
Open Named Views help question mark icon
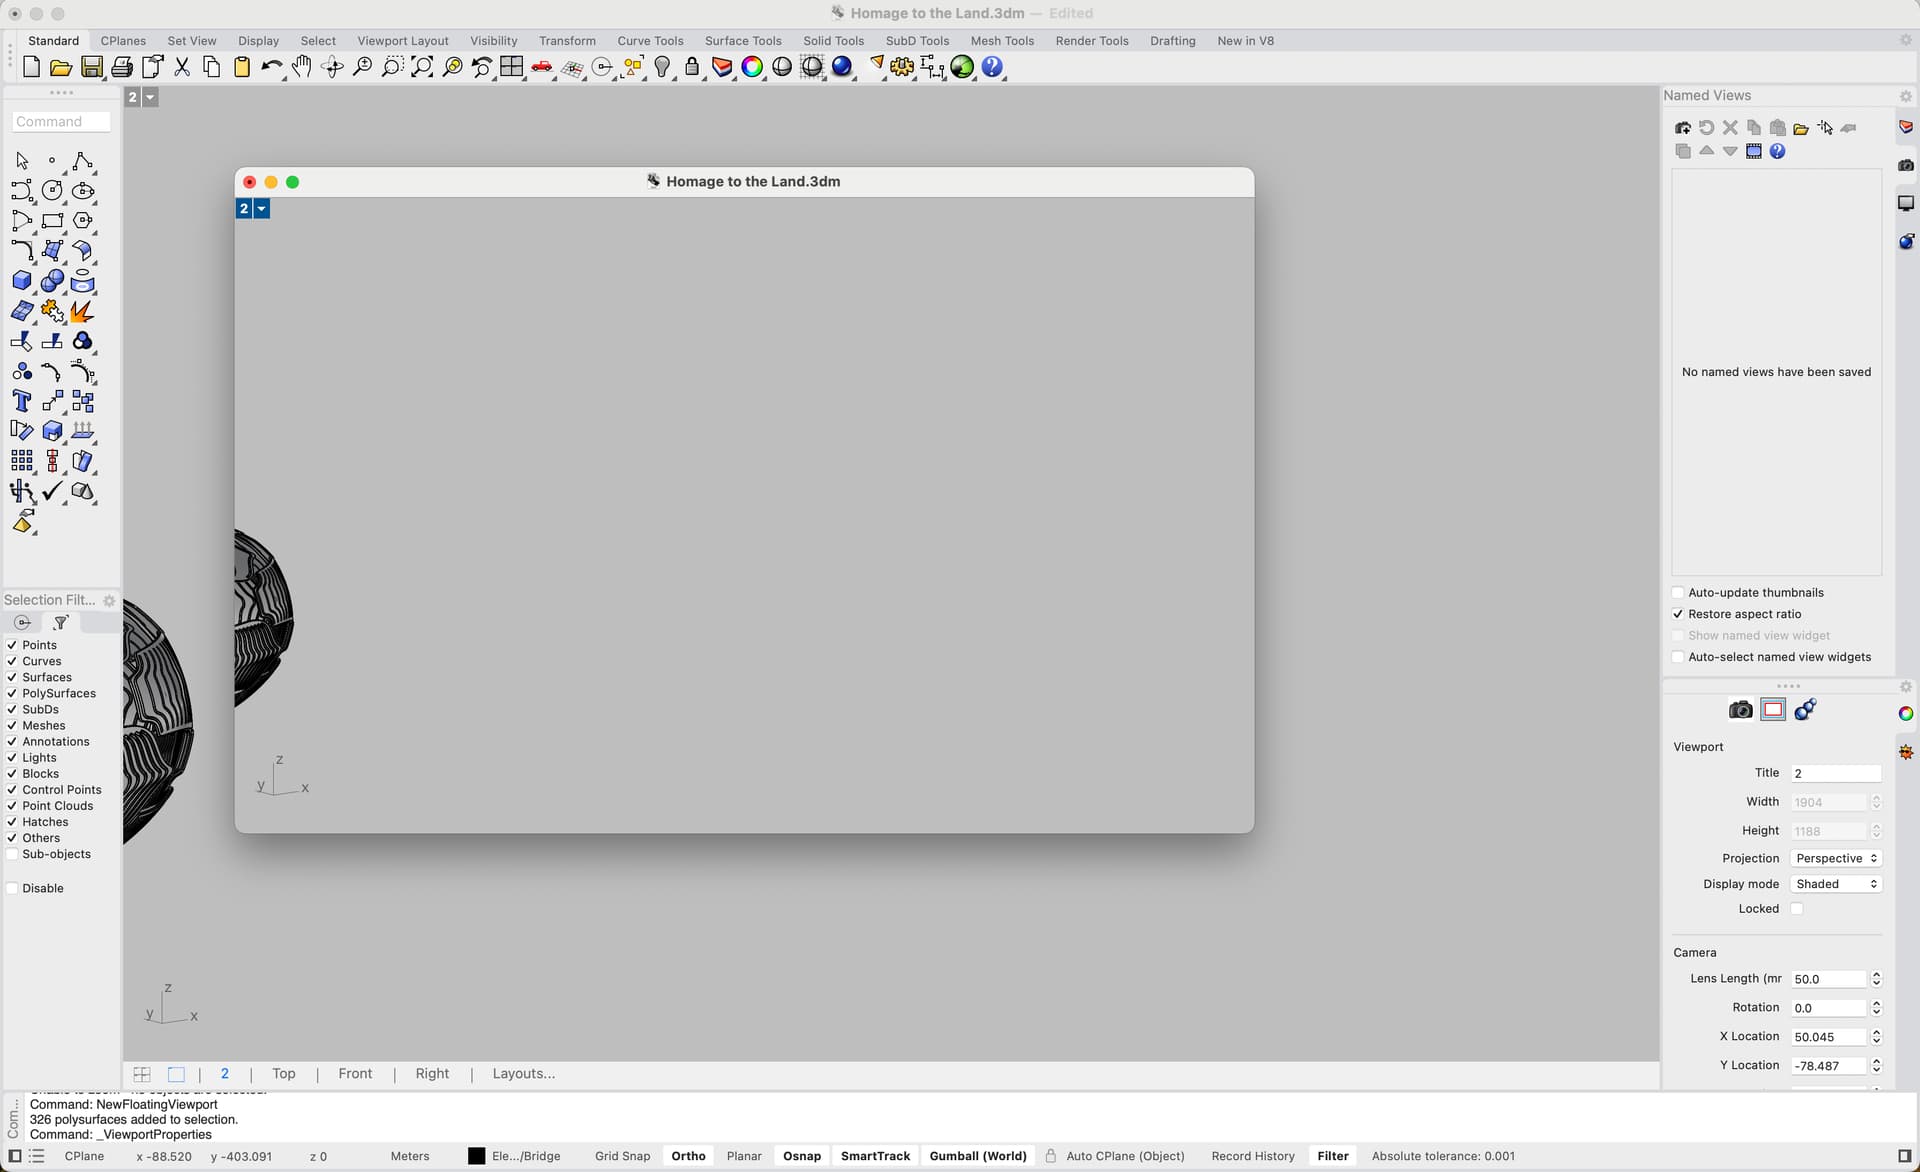1777,151
